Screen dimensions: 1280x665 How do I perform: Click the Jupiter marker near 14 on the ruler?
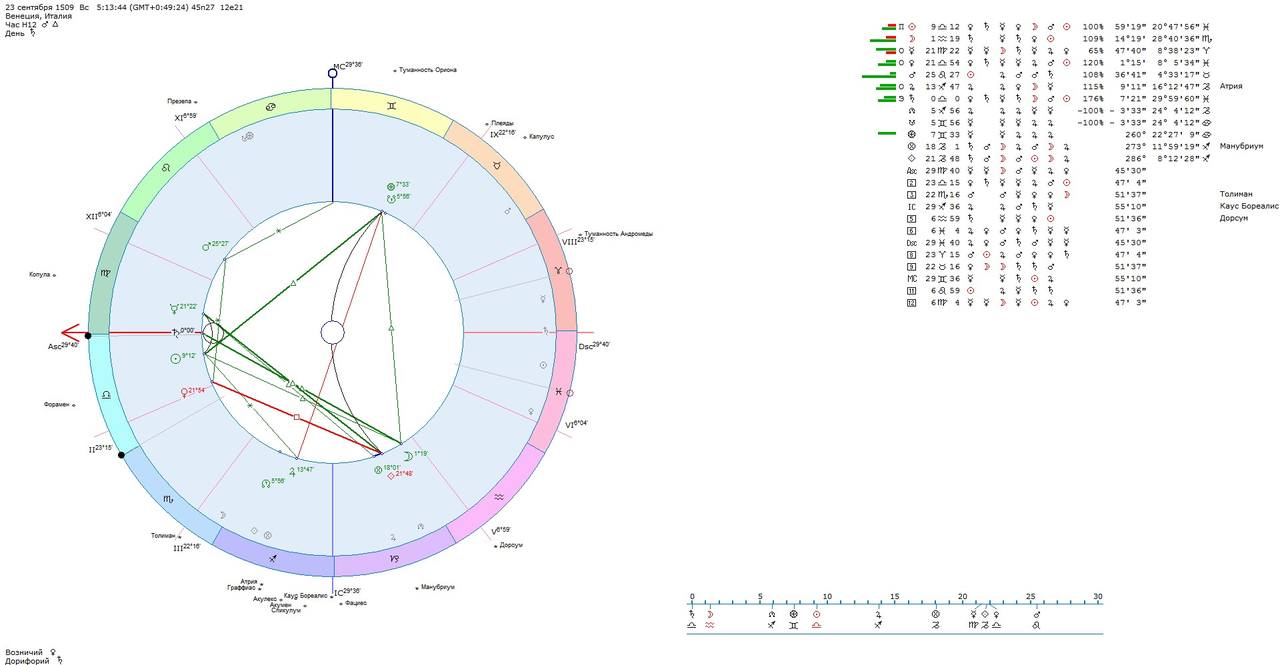click(879, 614)
